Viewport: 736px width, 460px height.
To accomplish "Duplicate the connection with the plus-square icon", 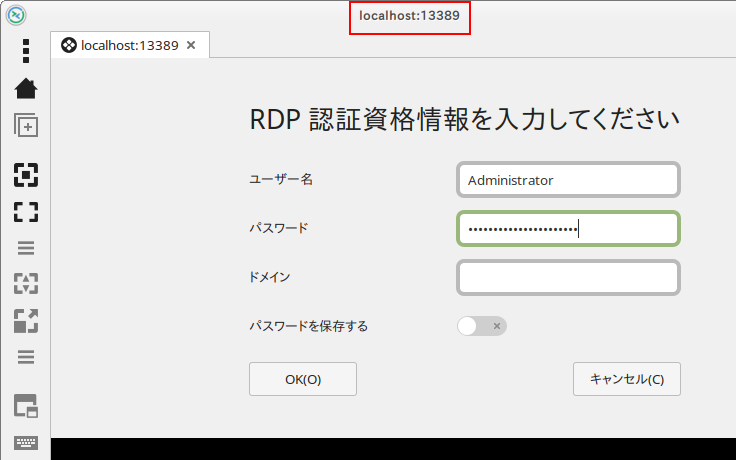I will click(x=26, y=125).
